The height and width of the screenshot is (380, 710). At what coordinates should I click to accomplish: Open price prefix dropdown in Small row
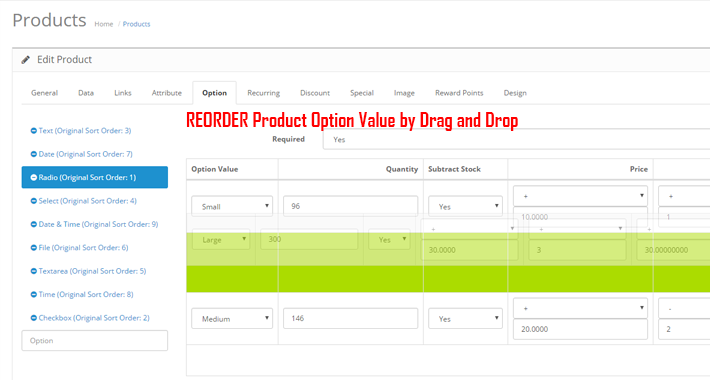pos(580,196)
